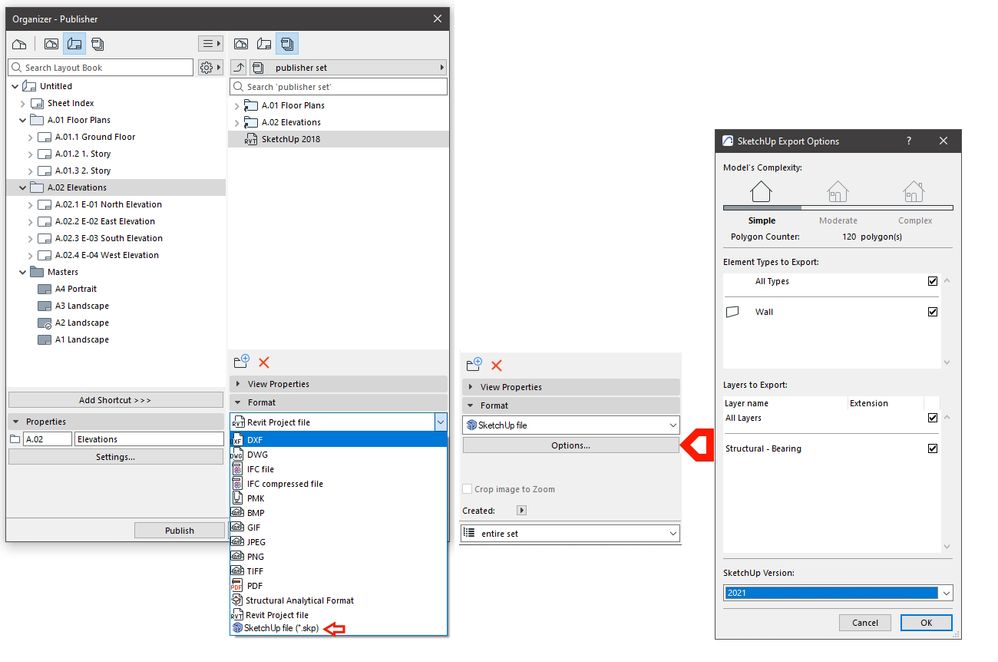998x662 pixels.
Task: Collapse the A.01 Floor Plans folder in Layout Book
Action: [x=22, y=120]
